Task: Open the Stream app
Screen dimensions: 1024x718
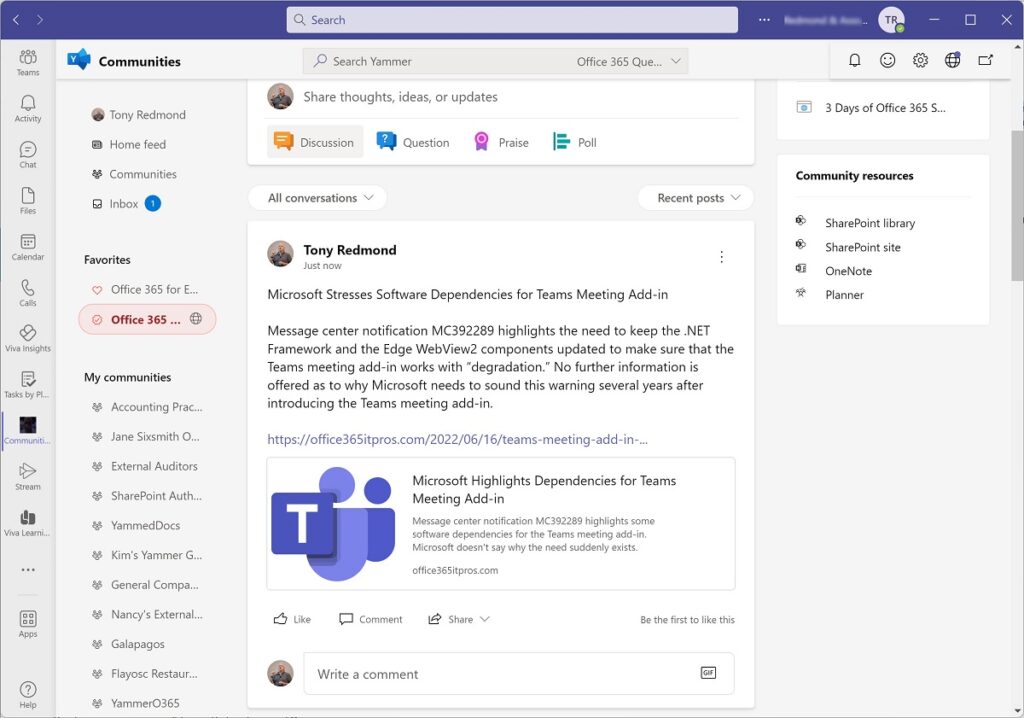Action: 27,477
